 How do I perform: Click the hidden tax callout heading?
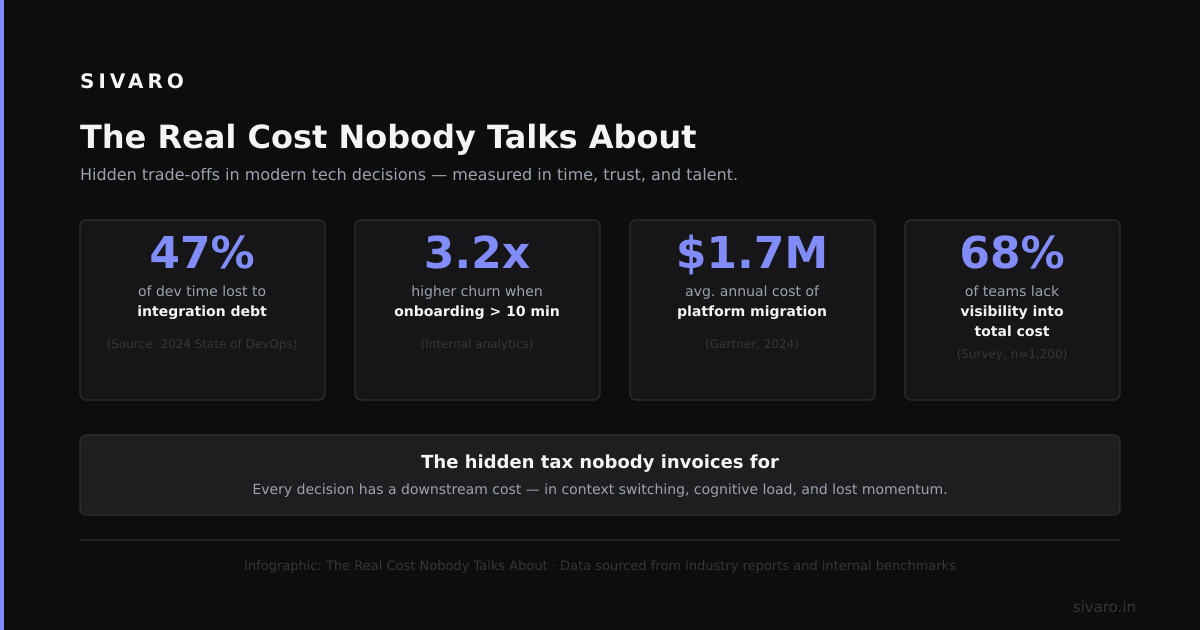click(600, 462)
